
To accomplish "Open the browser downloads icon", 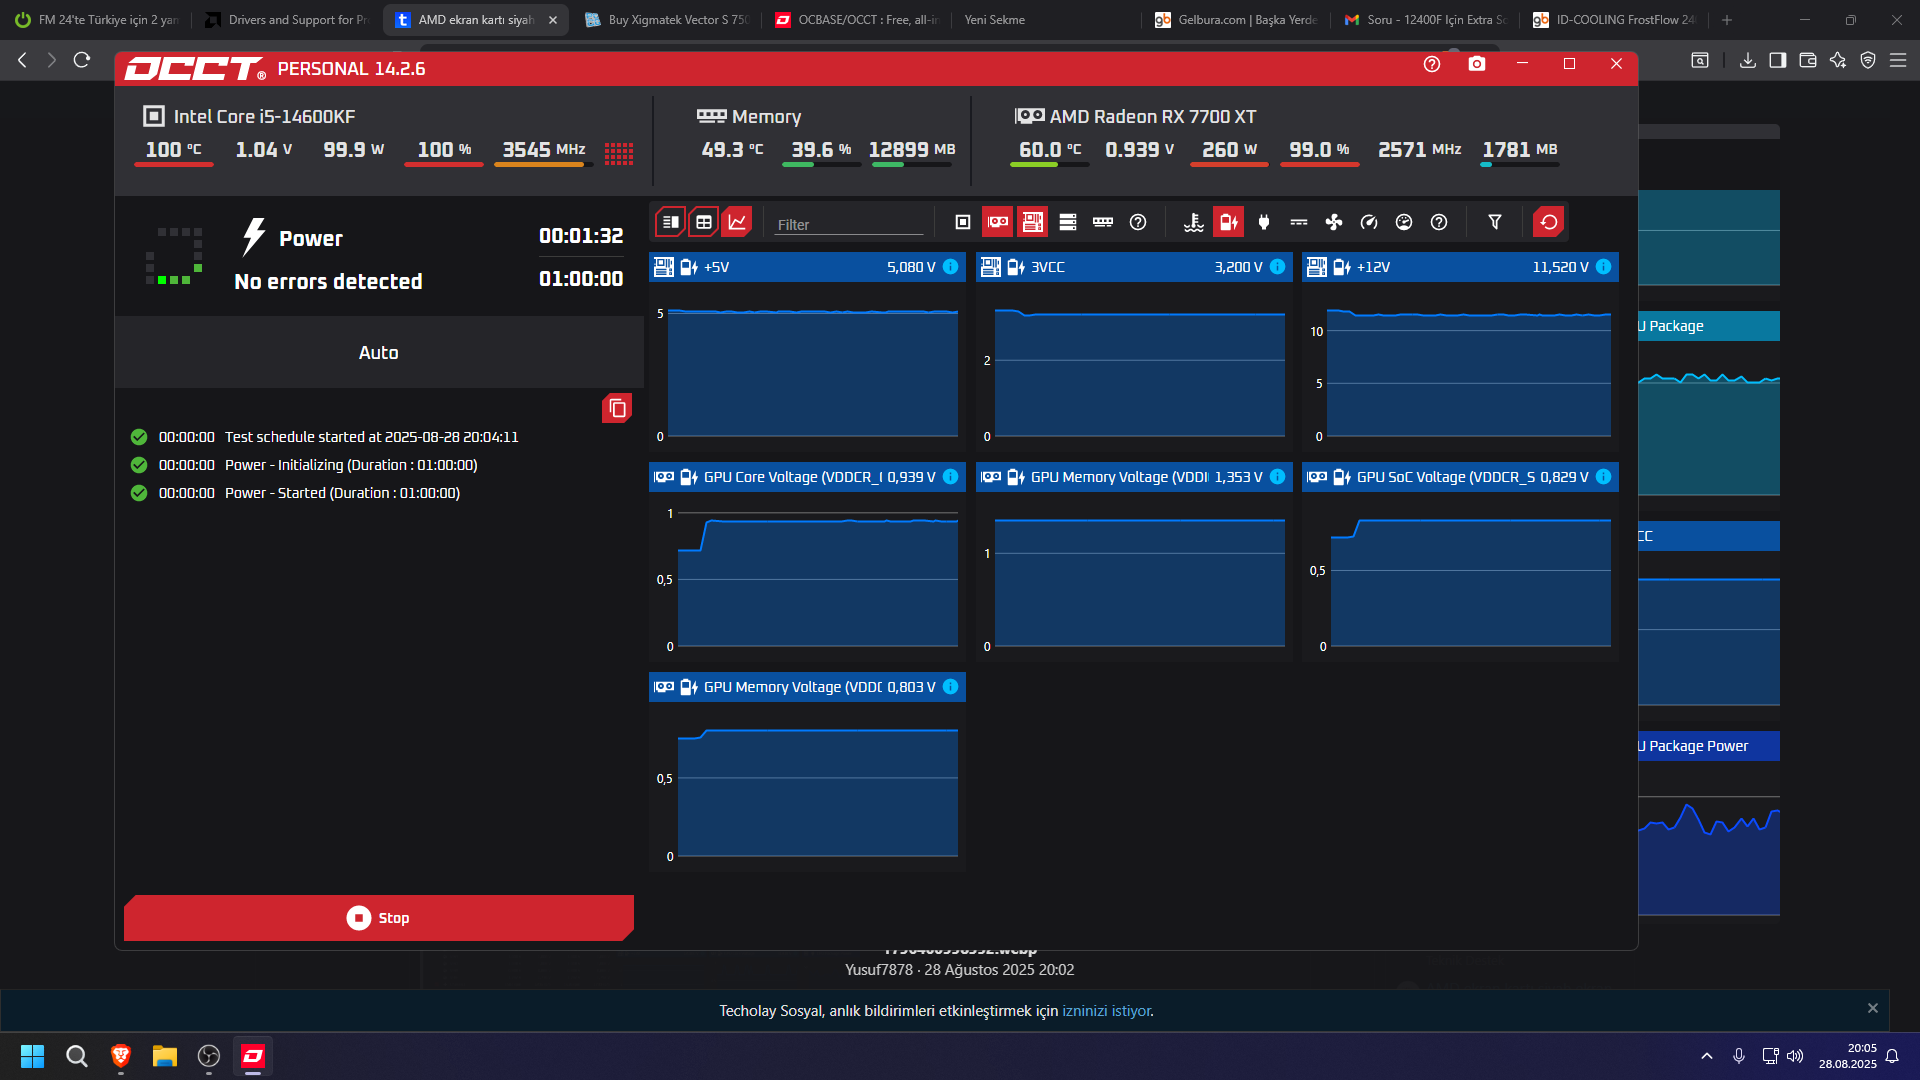I will click(x=1748, y=60).
